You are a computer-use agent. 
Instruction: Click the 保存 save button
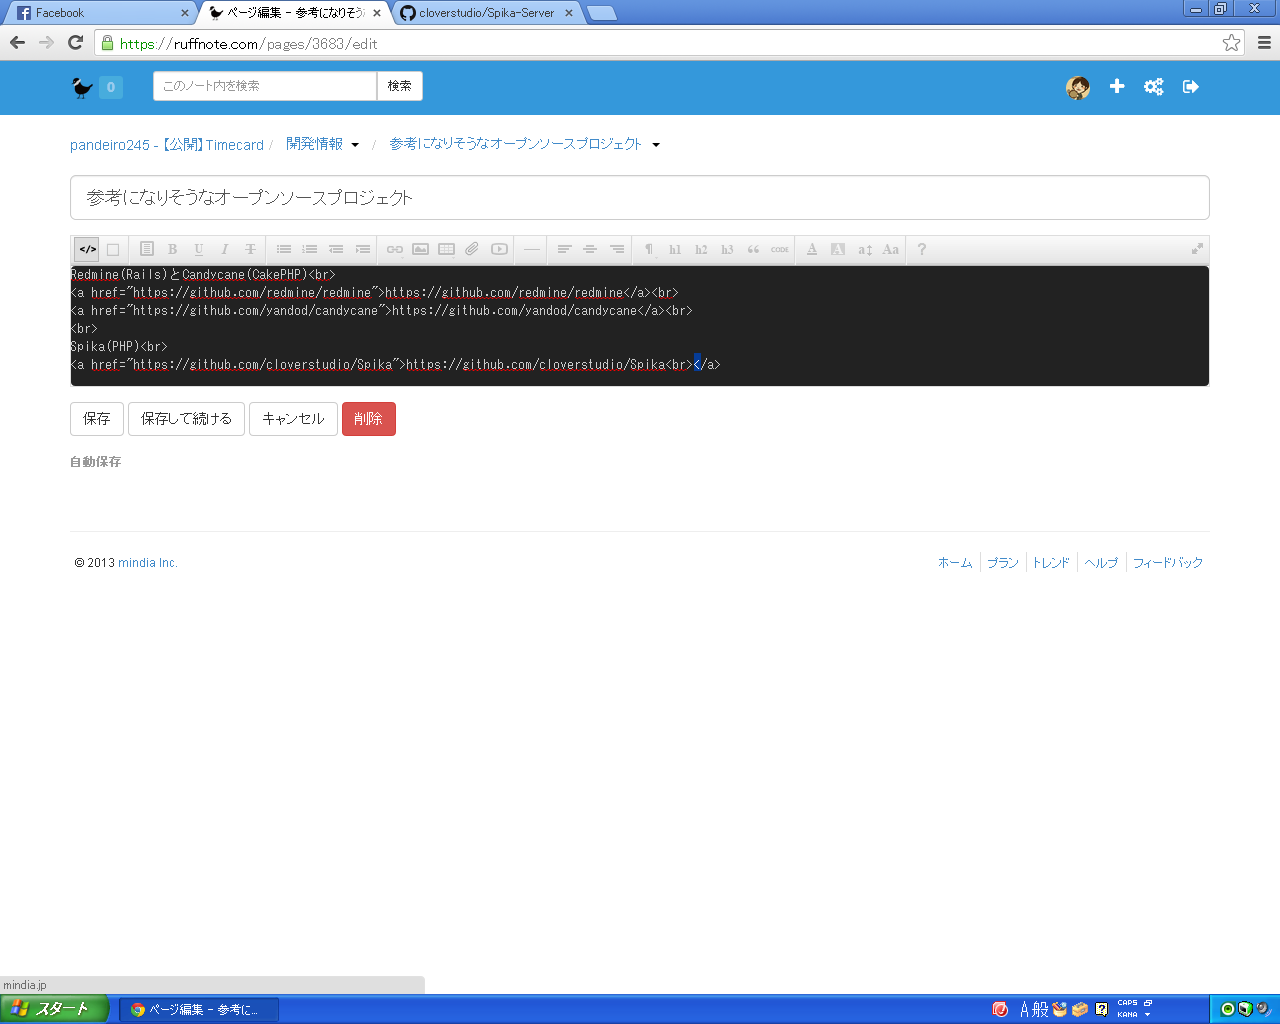point(97,419)
